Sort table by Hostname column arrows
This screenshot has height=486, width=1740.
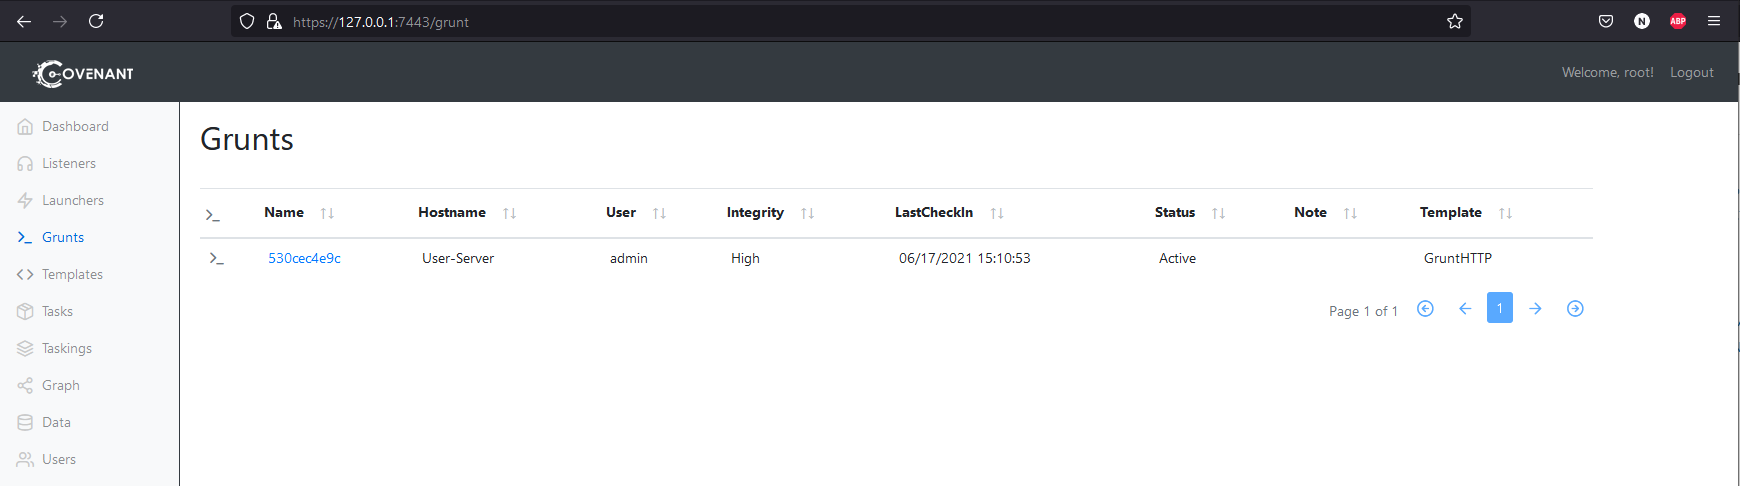coord(509,213)
